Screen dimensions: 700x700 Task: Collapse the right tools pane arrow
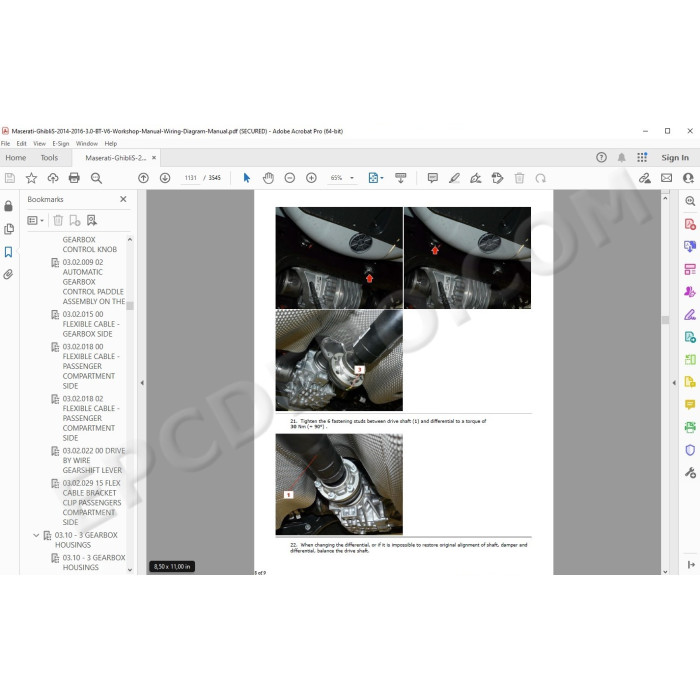pyautogui.click(x=674, y=383)
